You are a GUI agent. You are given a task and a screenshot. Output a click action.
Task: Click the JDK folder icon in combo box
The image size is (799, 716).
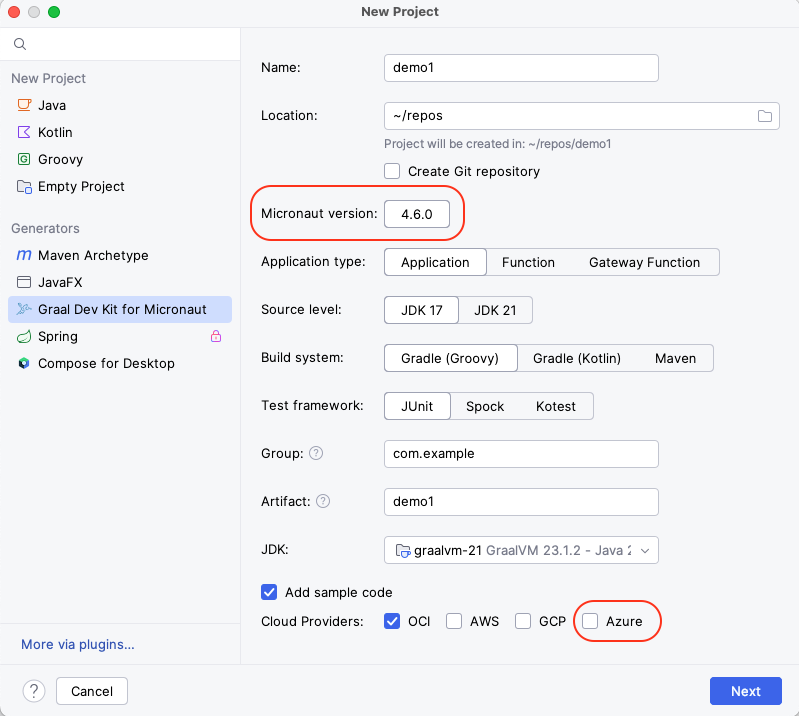click(x=403, y=550)
